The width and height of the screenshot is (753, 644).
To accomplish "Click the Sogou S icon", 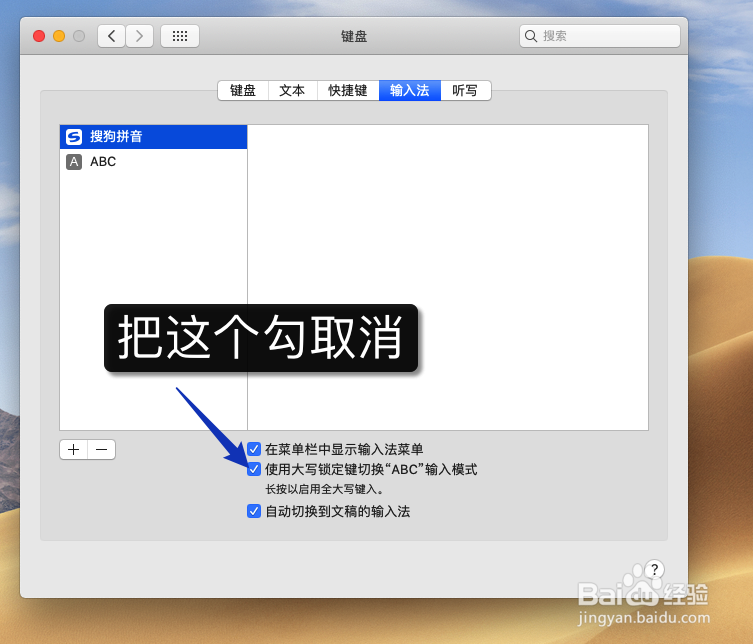I will tap(74, 137).
